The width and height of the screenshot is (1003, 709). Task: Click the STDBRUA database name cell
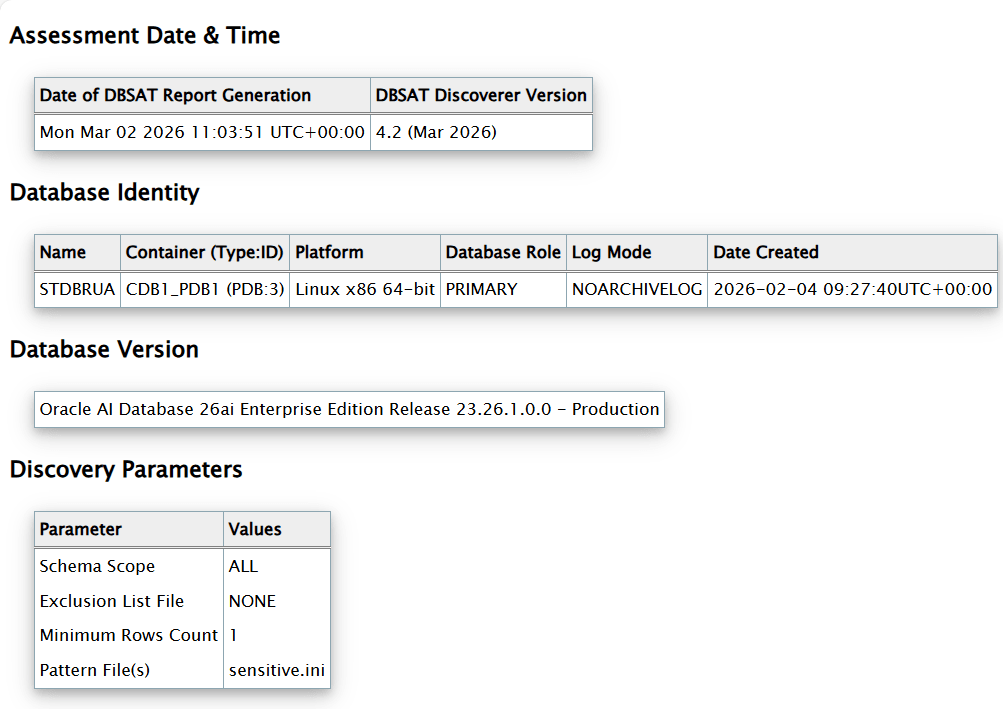click(x=76, y=289)
